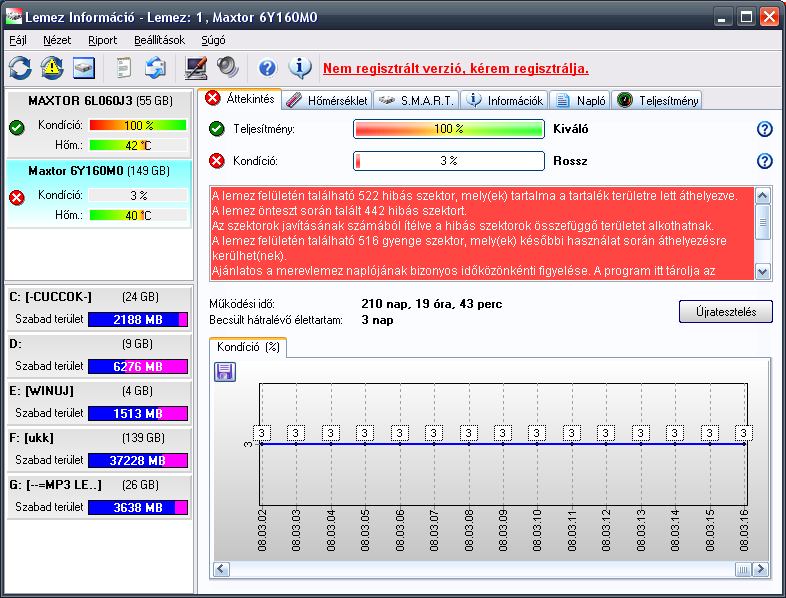Click the red disk warning message text
Image resolution: width=786 pixels, height=598 pixels.
482,233
